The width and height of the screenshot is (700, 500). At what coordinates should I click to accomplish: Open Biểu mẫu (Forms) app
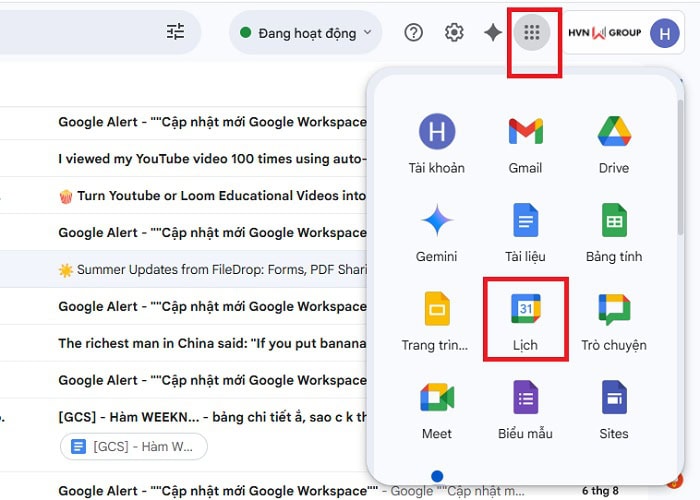coord(525,408)
